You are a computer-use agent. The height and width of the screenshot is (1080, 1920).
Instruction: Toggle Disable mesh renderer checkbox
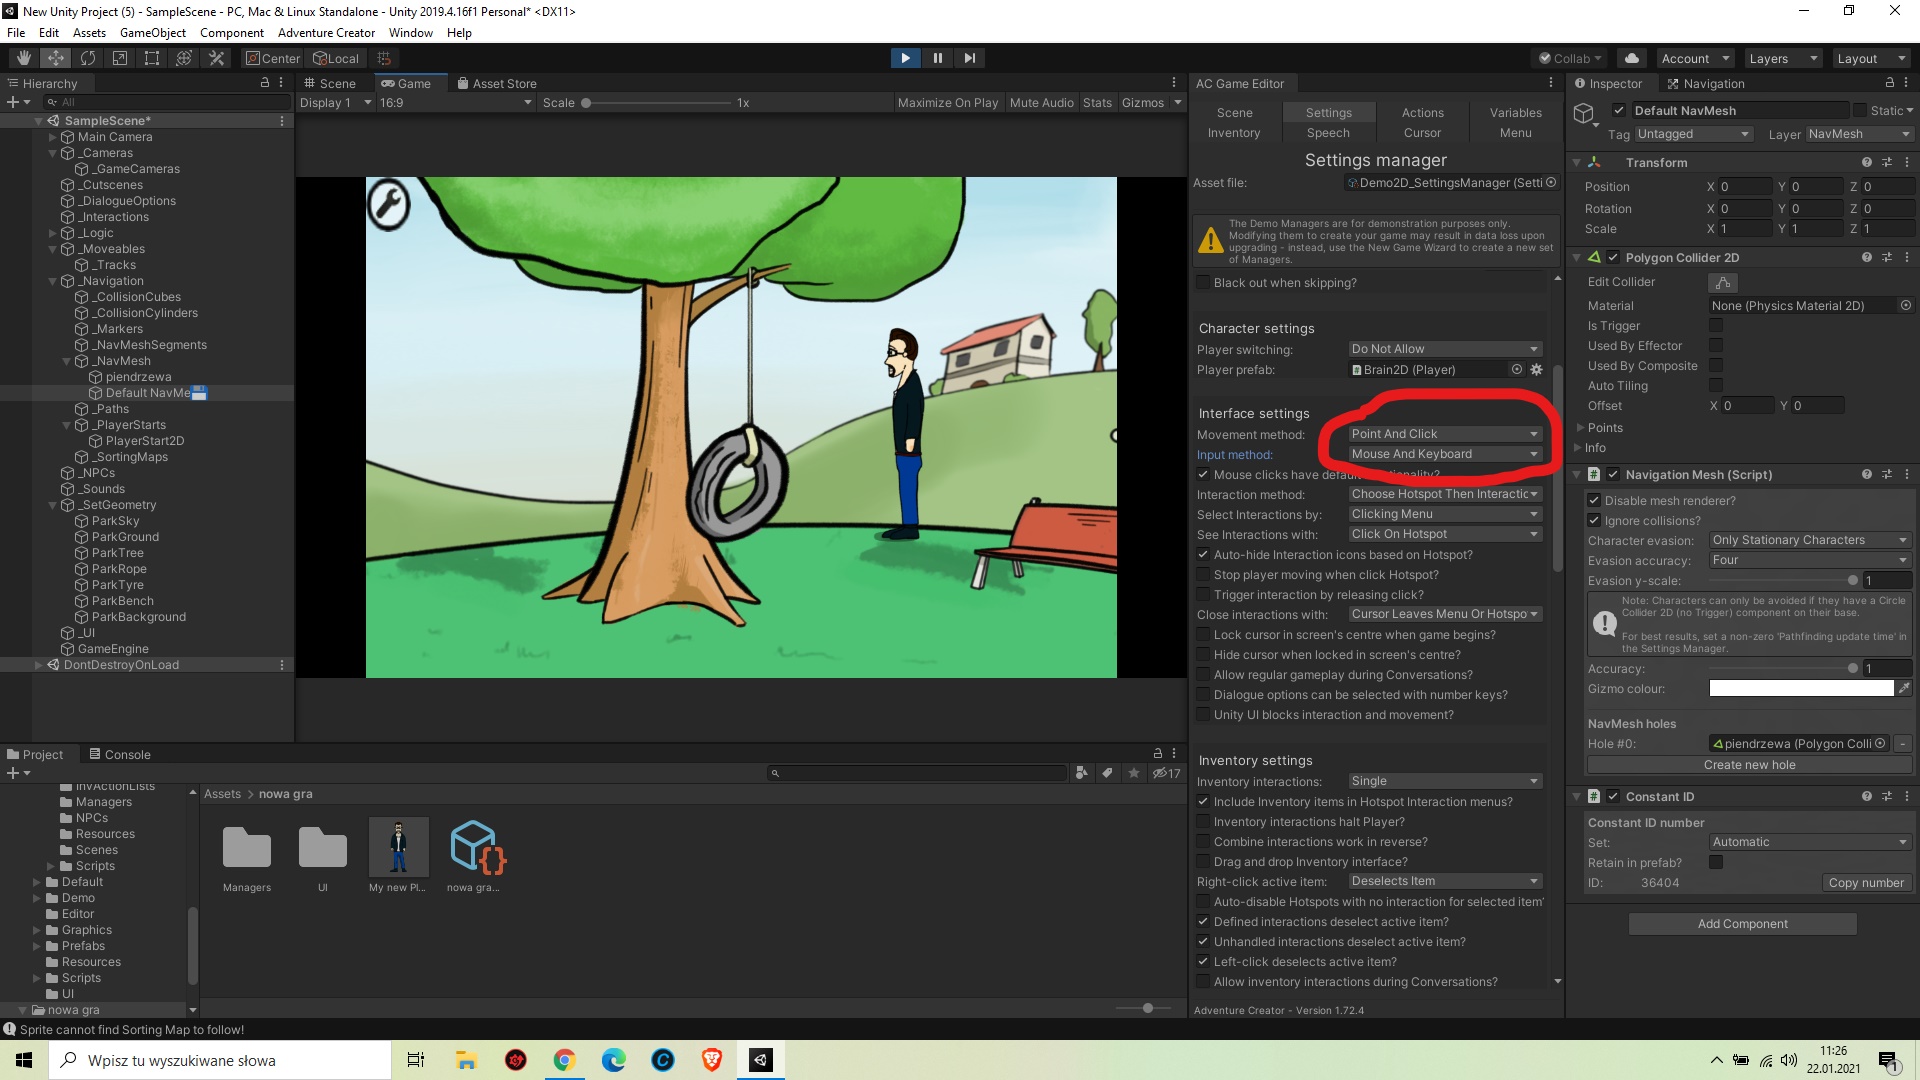pyautogui.click(x=1595, y=501)
